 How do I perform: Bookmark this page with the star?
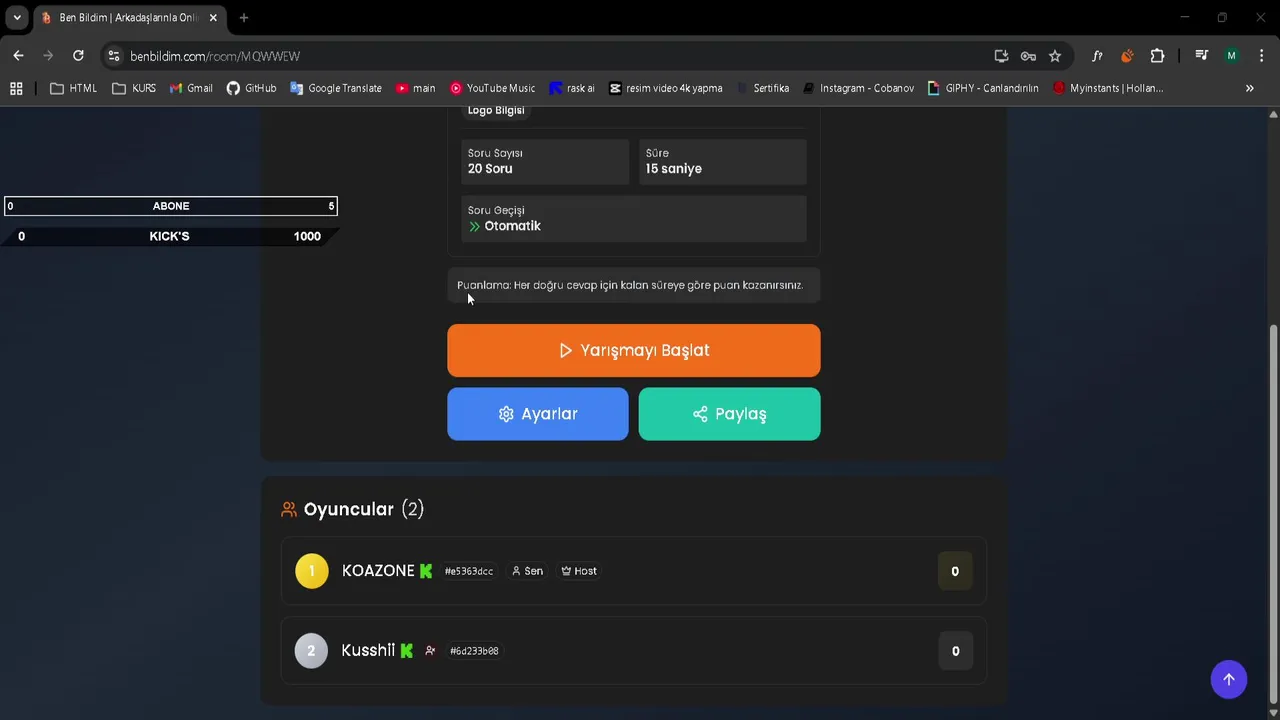1055,56
